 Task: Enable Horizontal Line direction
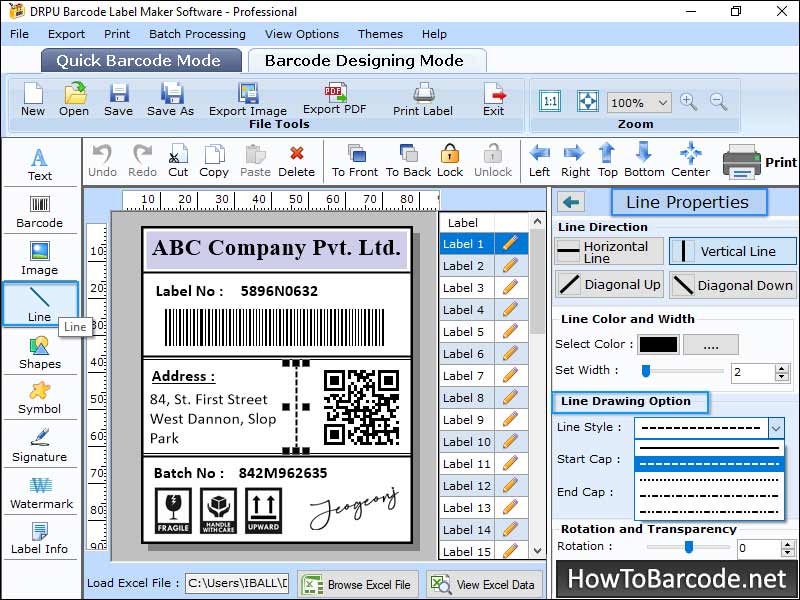607,251
